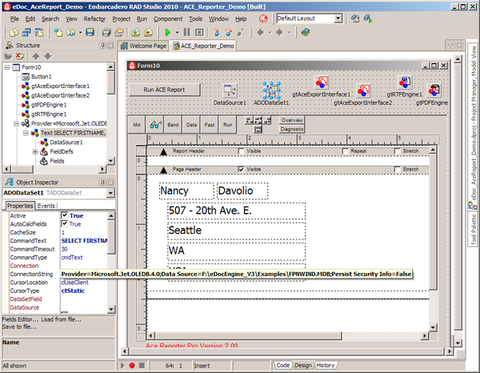Select the FieldDefs tree item

click(x=61, y=152)
